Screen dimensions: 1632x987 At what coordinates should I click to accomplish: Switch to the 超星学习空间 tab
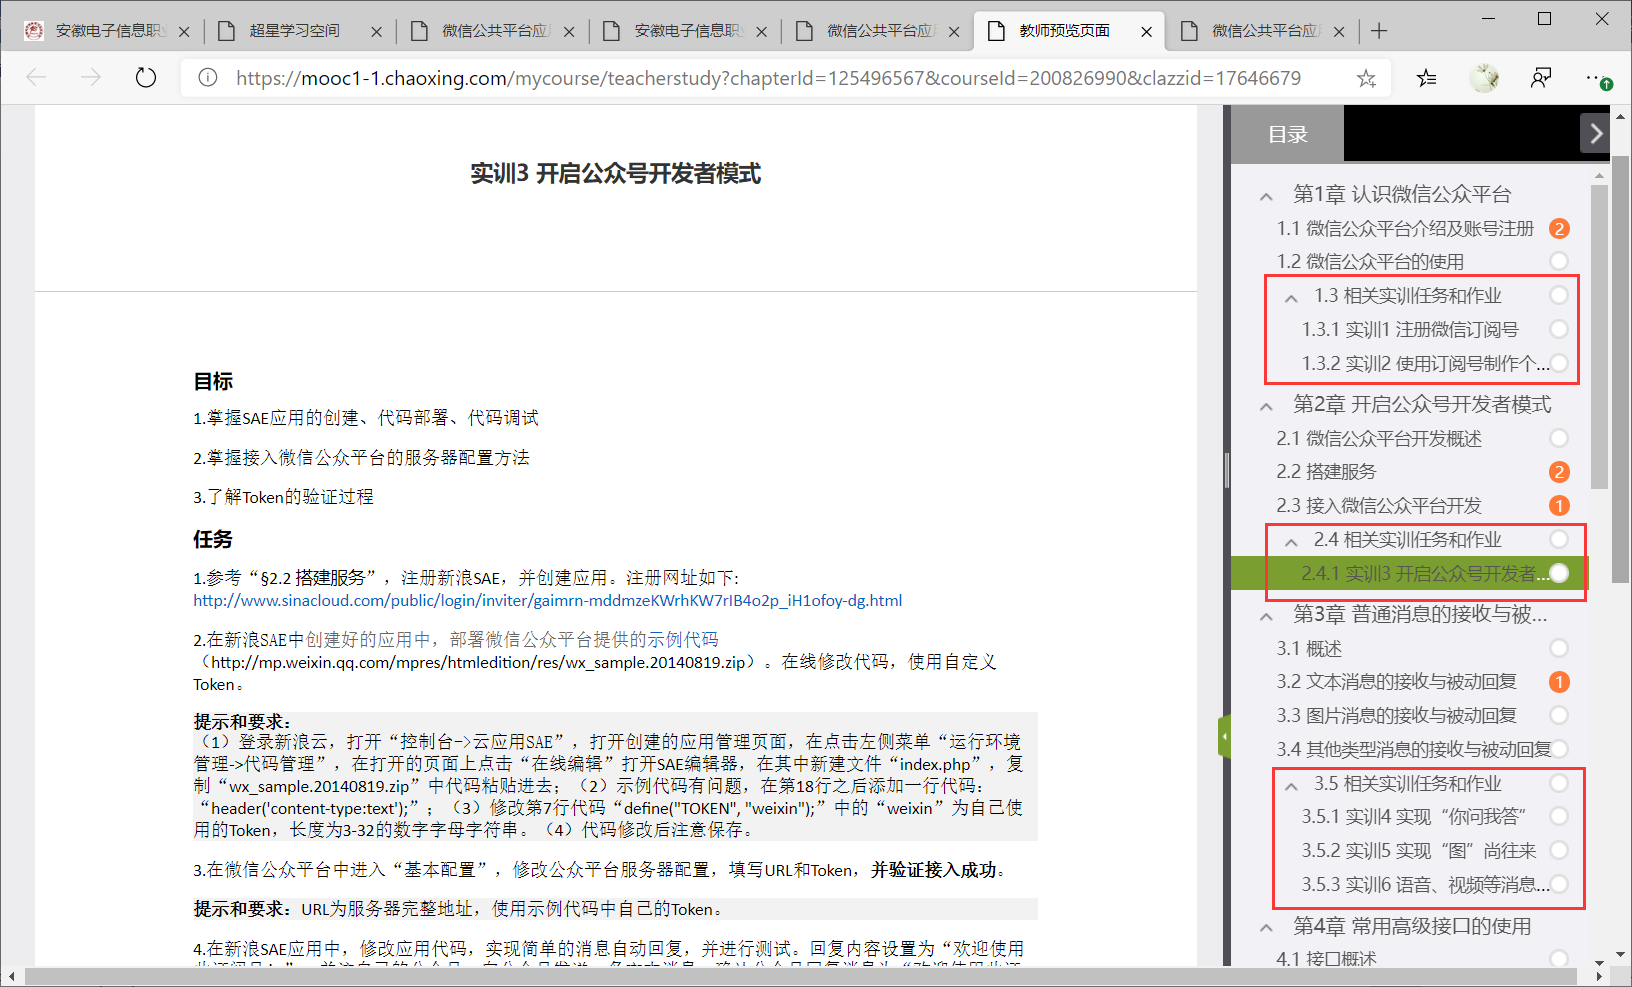click(294, 31)
